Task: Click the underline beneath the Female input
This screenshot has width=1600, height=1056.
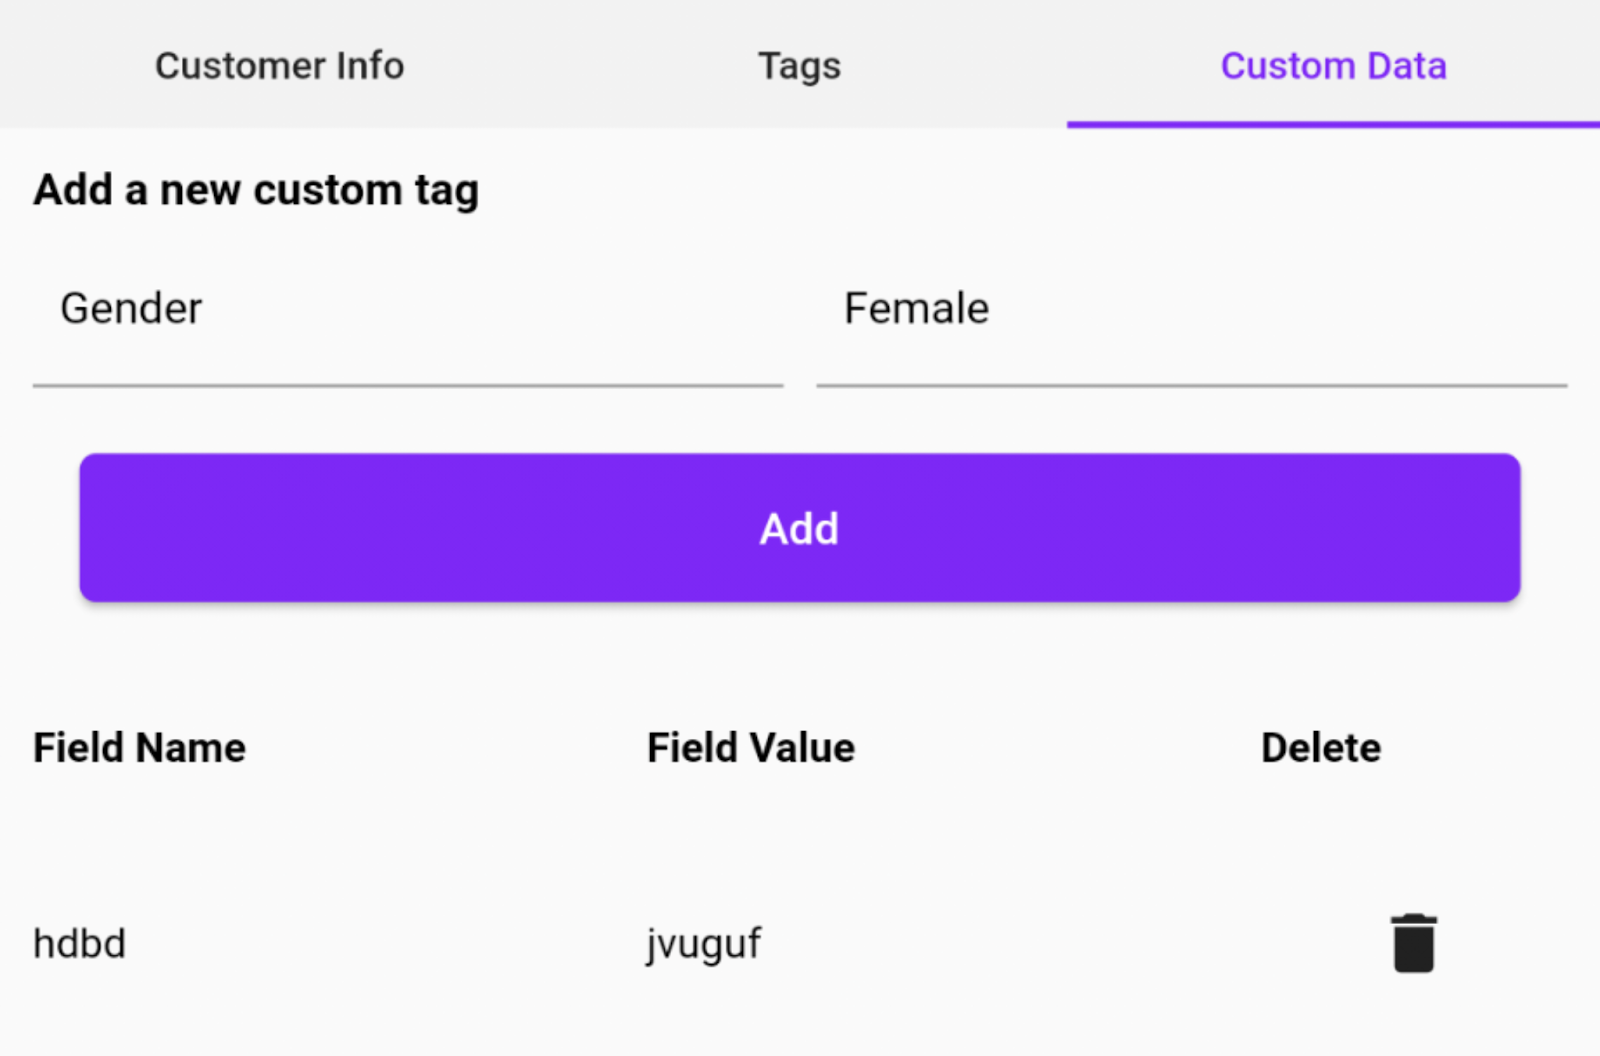Action: point(1191,385)
